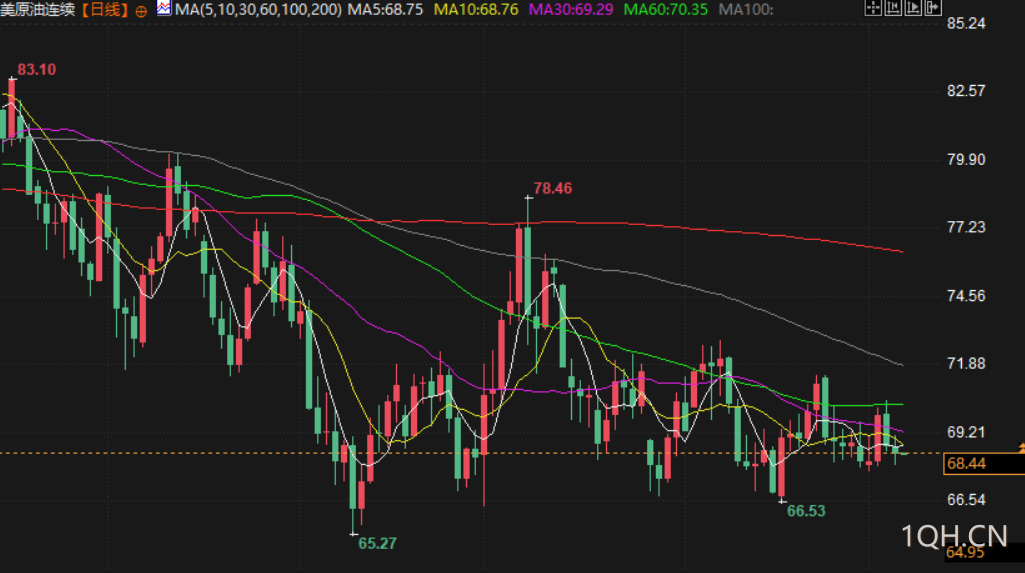Viewport: 1025px width, 573px height.
Task: Click the MA5:68.75 legend value
Action: coord(385,10)
